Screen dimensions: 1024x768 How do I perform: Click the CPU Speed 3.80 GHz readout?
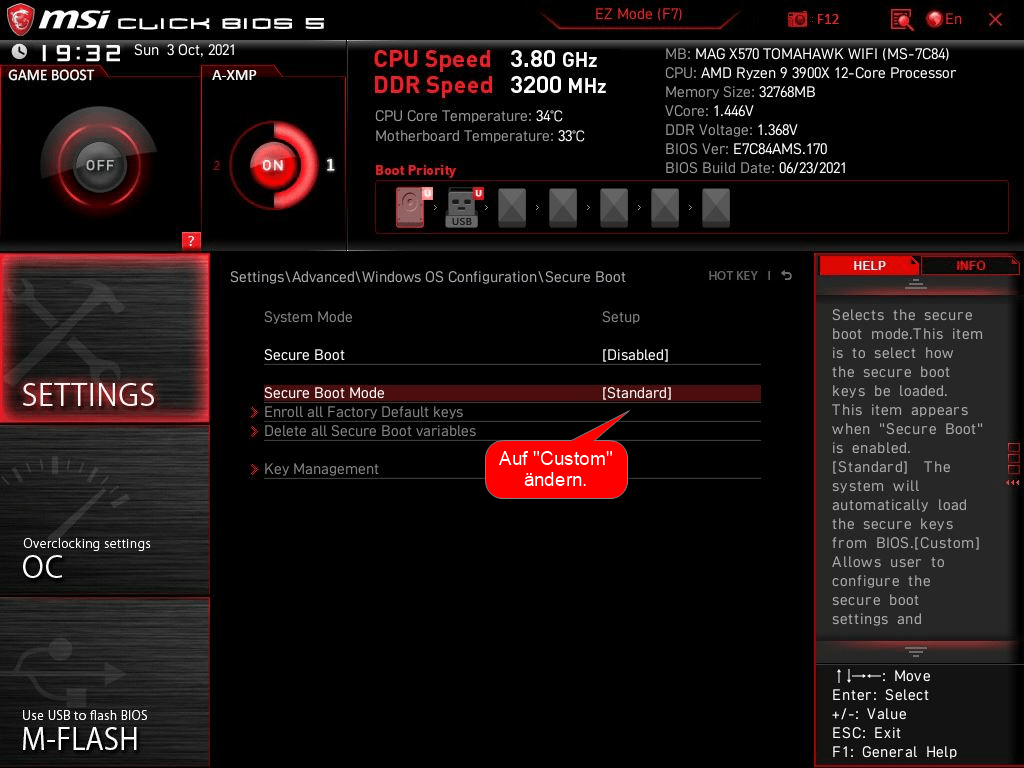click(485, 59)
